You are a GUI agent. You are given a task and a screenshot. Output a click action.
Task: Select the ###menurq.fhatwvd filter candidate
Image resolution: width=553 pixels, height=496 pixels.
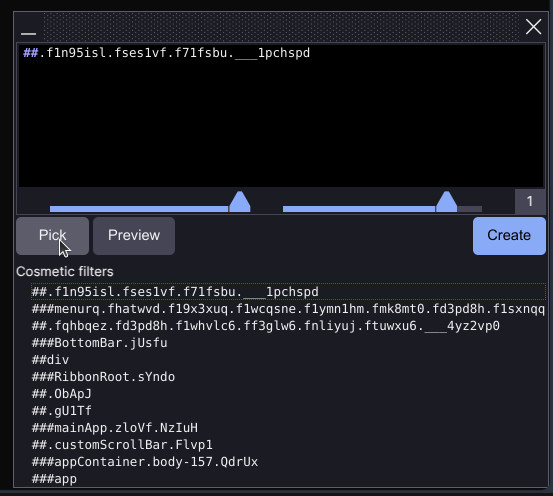point(288,309)
